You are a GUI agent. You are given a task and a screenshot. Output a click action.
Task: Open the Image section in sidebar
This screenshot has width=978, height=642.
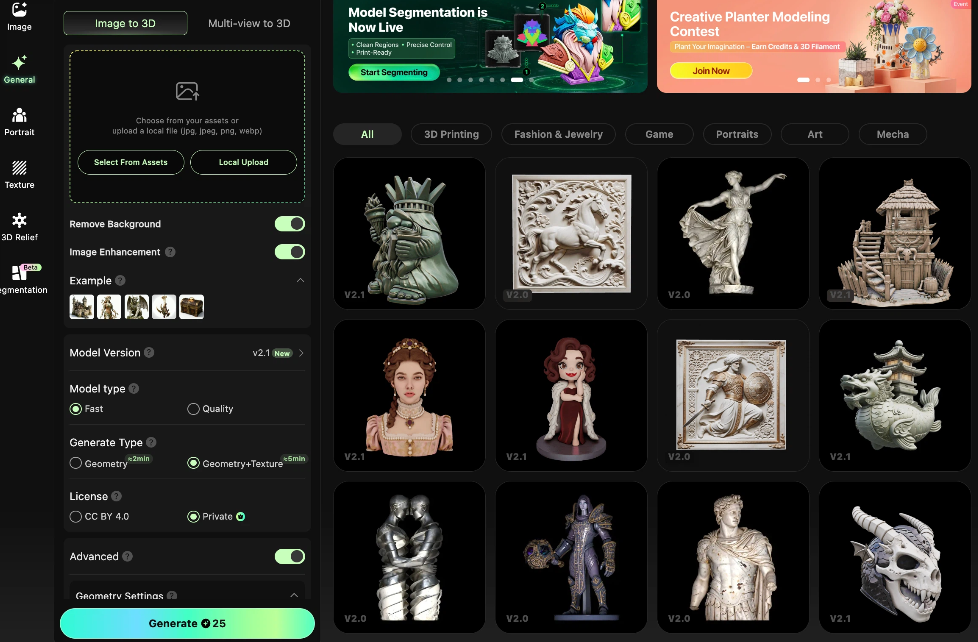19,17
